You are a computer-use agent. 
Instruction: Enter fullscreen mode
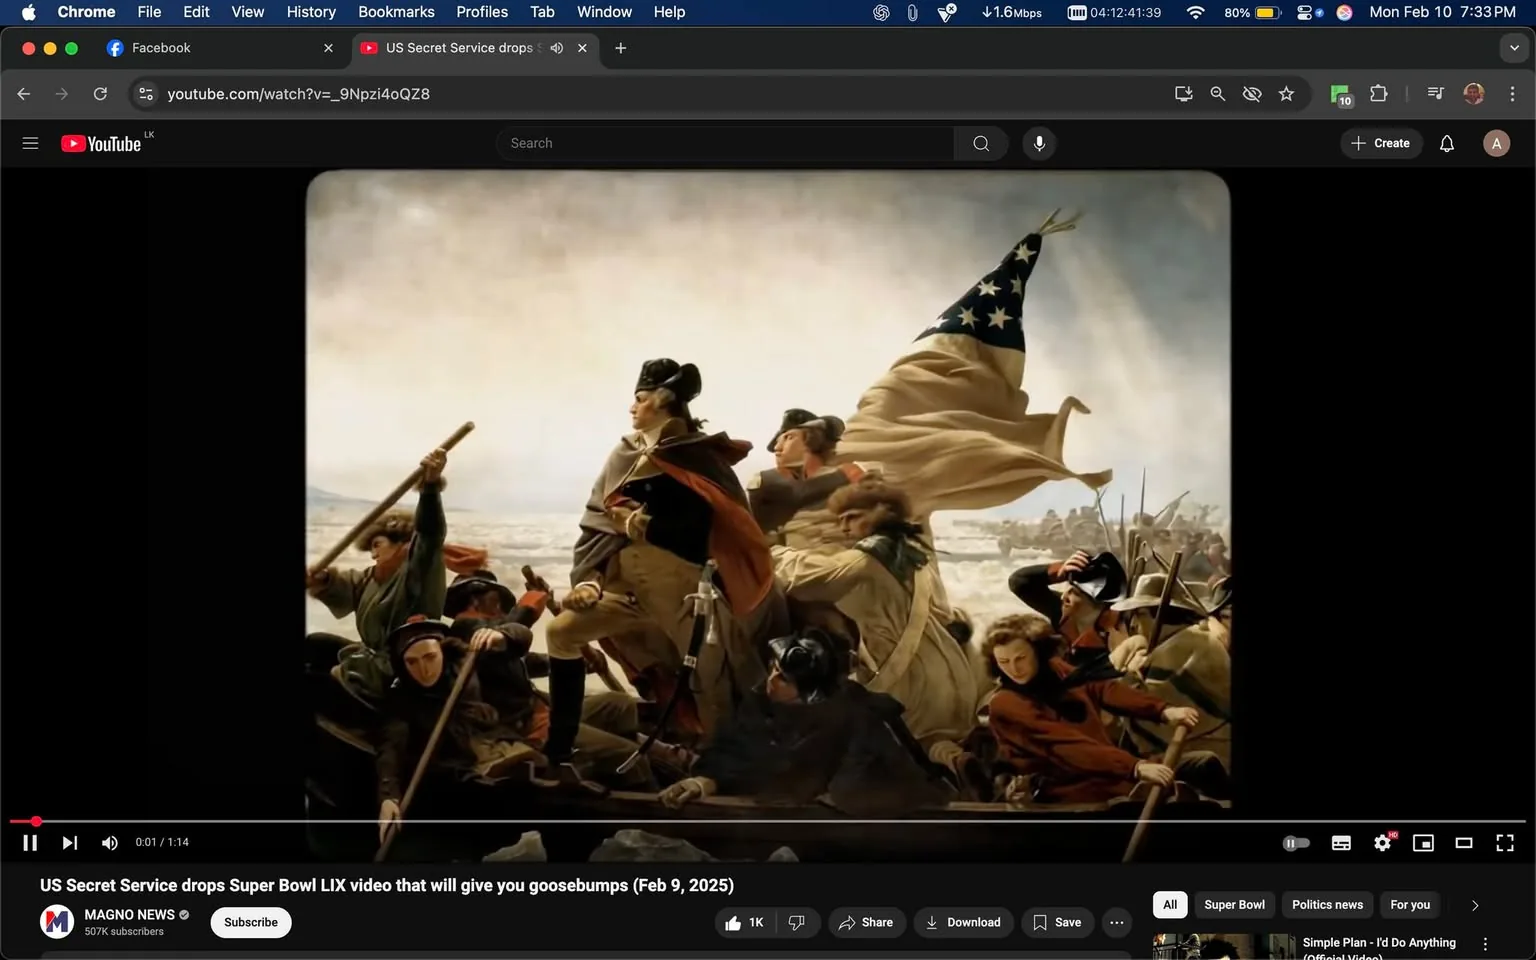(x=1505, y=842)
